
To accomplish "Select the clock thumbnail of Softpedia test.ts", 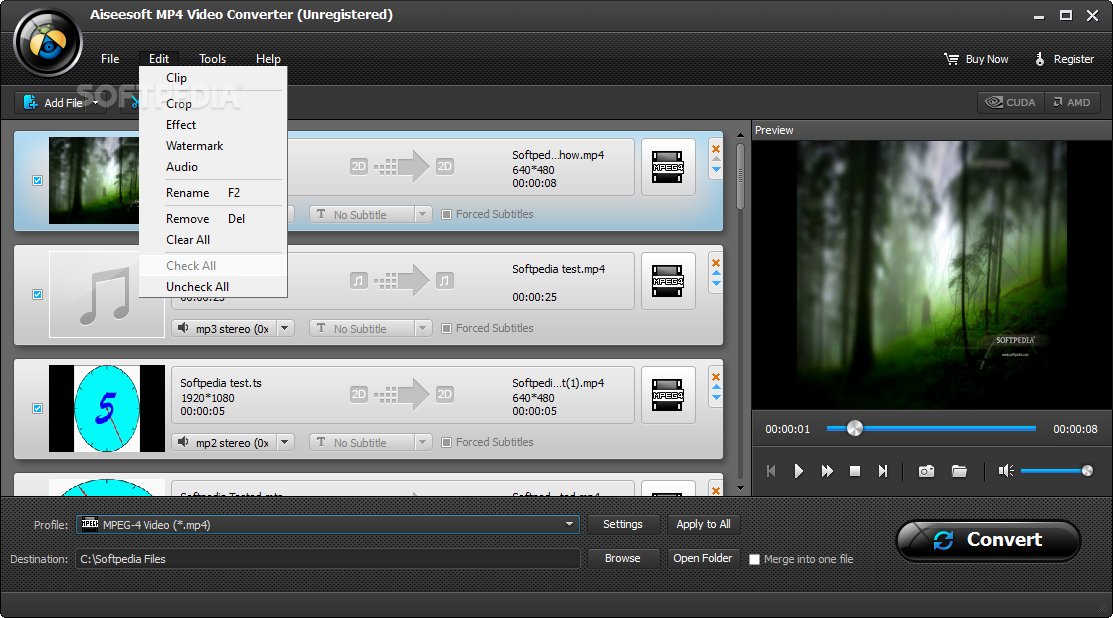I will point(106,409).
